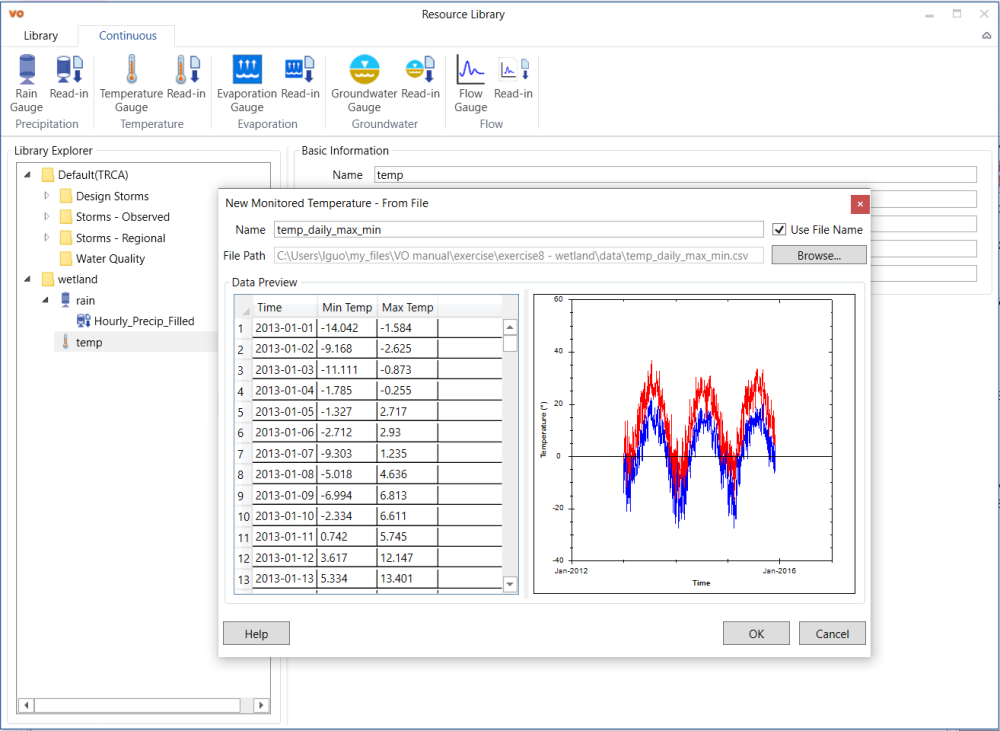Select the Water Quality tree item
The width and height of the screenshot is (1000, 731).
[x=110, y=258]
